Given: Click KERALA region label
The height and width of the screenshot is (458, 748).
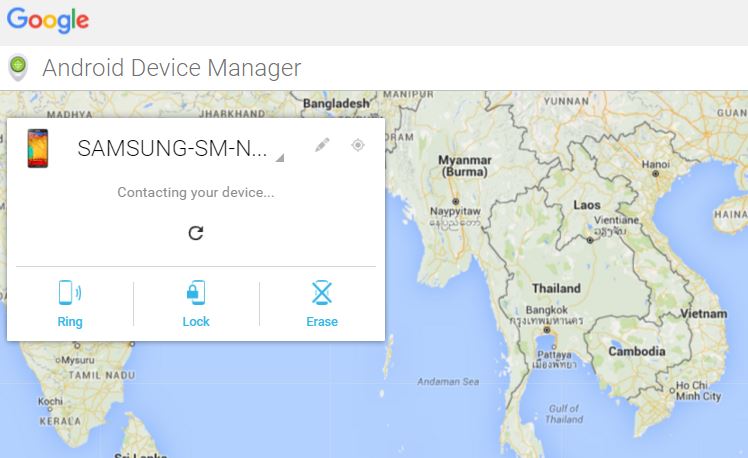Looking at the screenshot, I should [60, 421].
